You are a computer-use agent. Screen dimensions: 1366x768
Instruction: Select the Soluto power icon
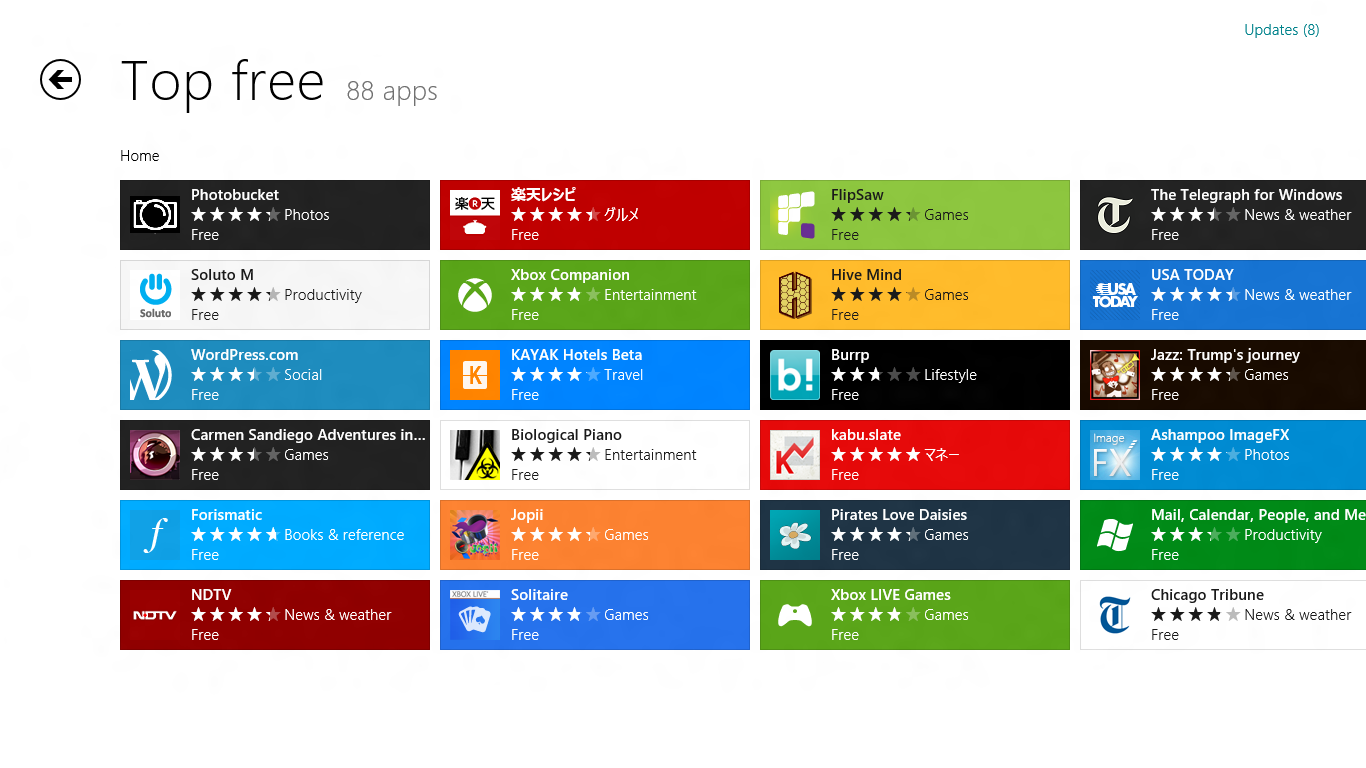coord(155,295)
